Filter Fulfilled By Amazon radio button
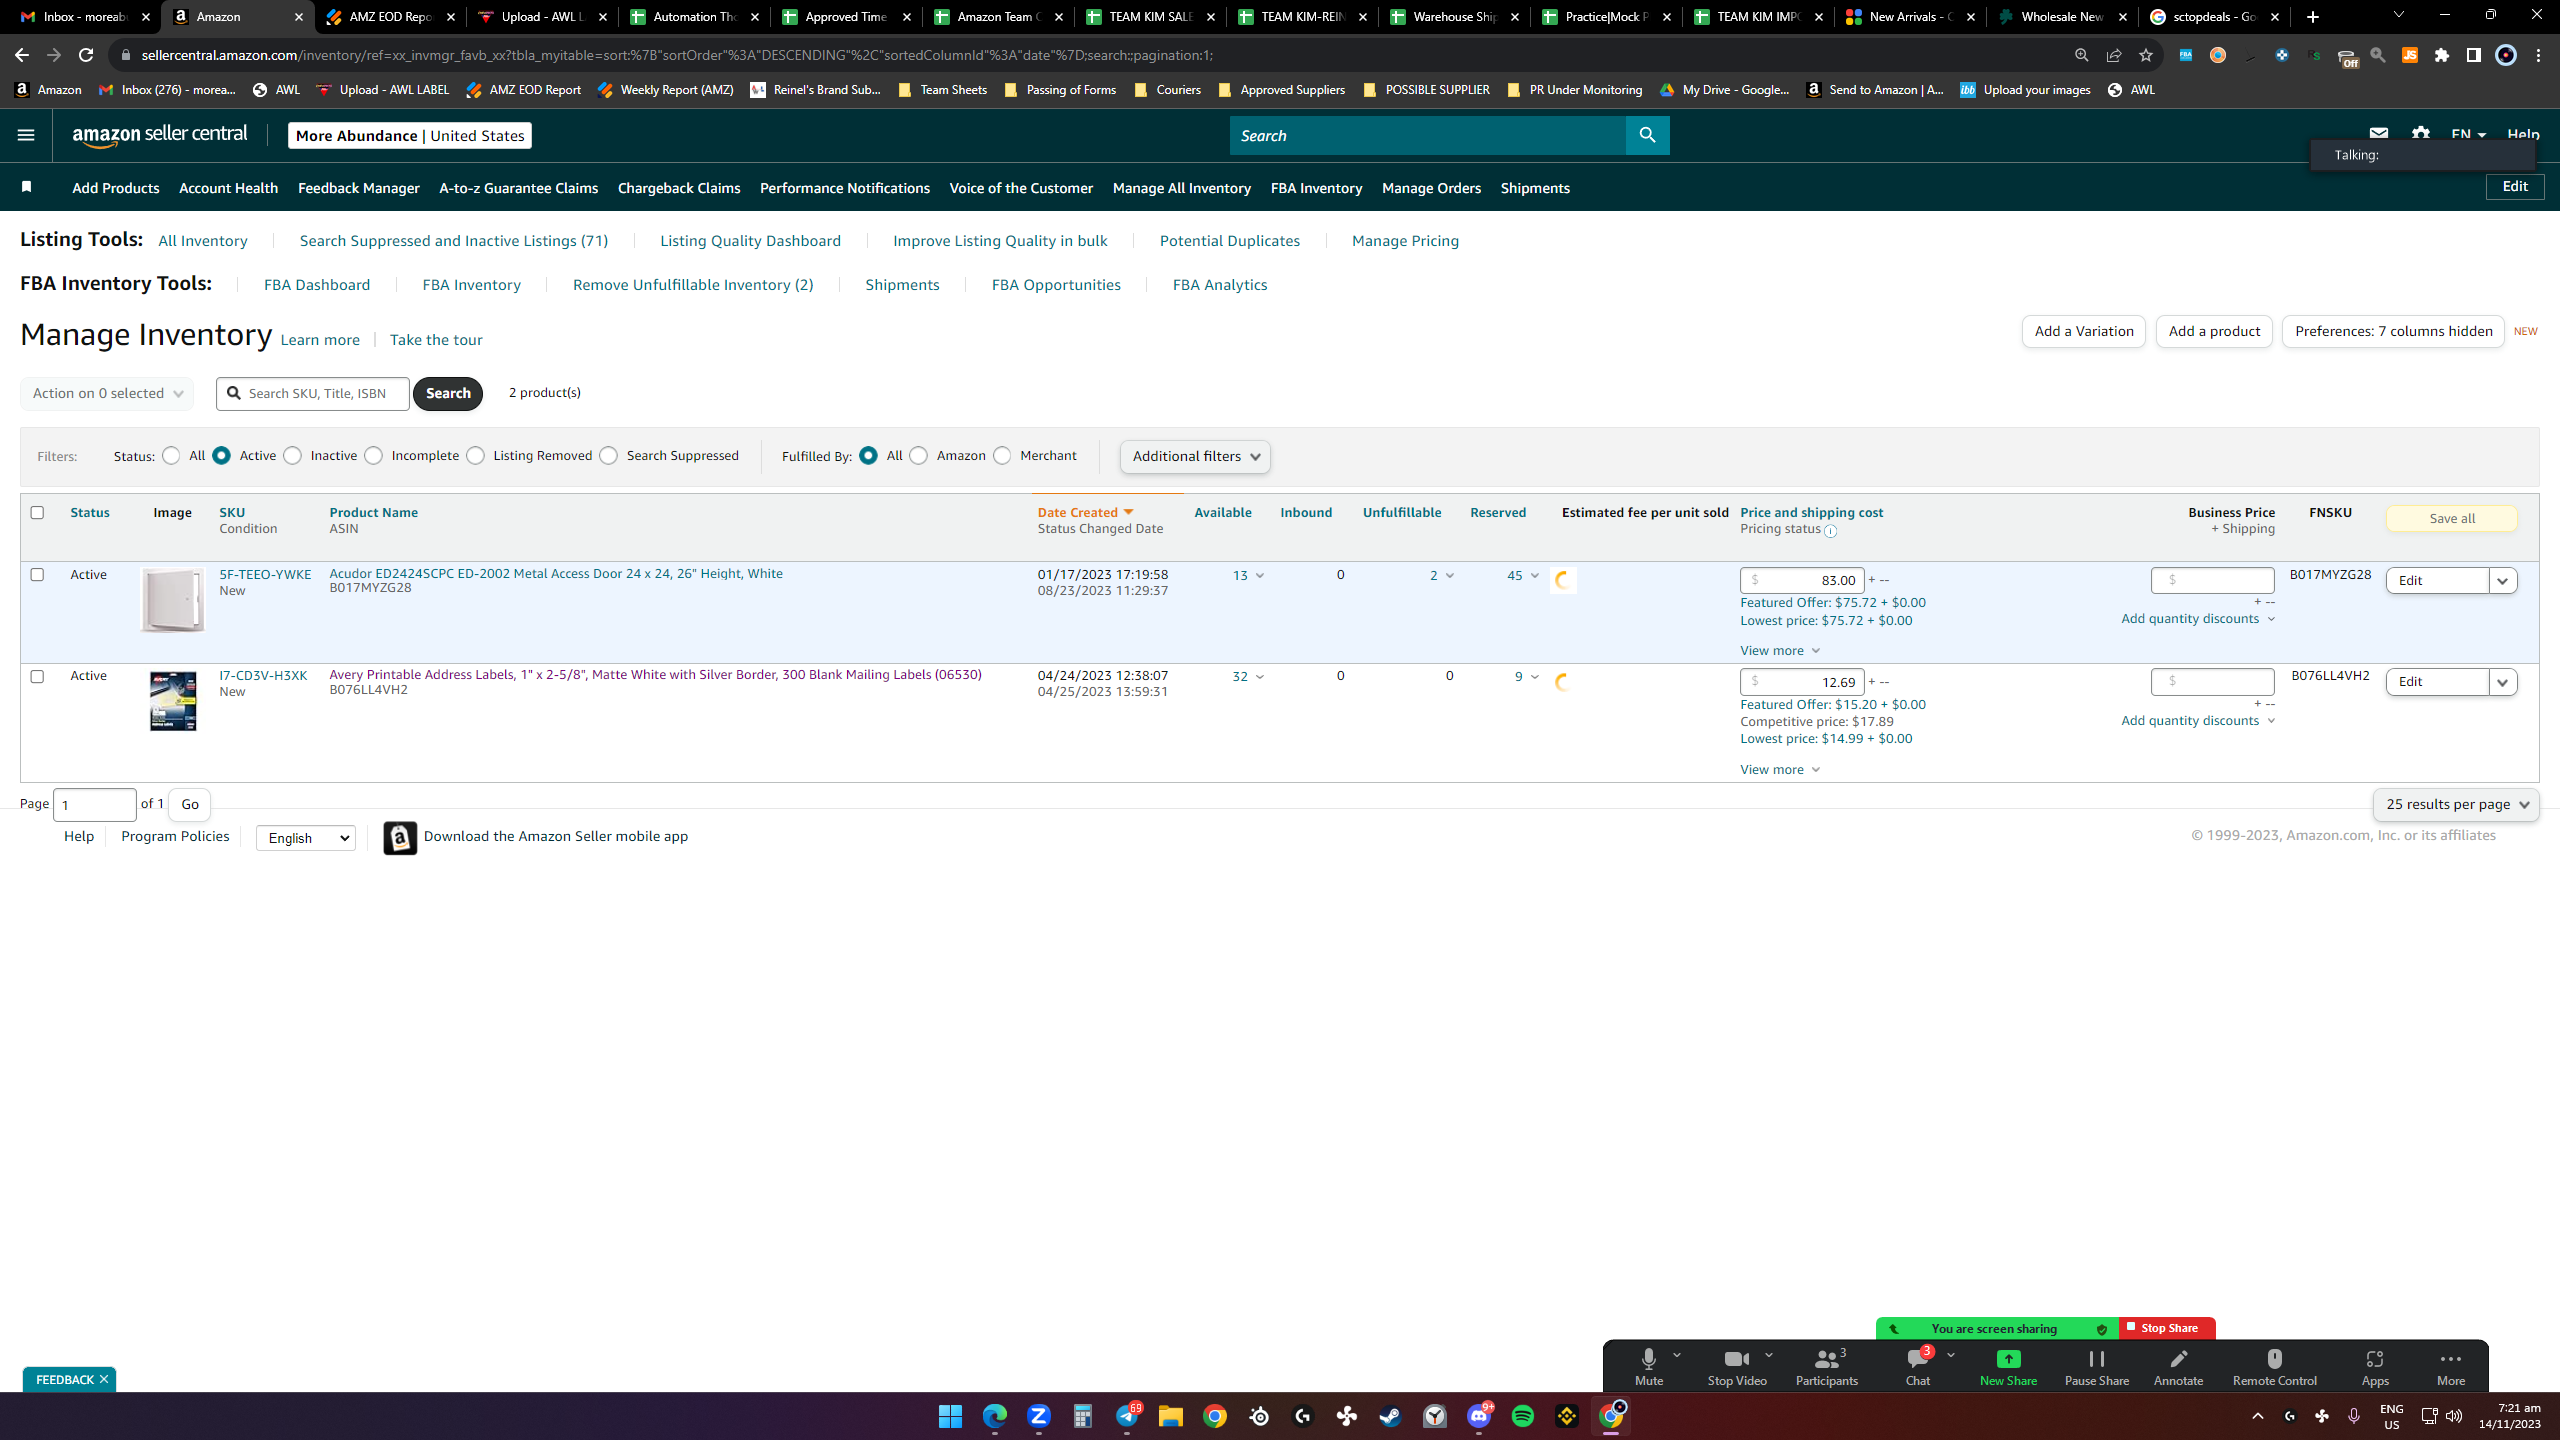 [918, 456]
